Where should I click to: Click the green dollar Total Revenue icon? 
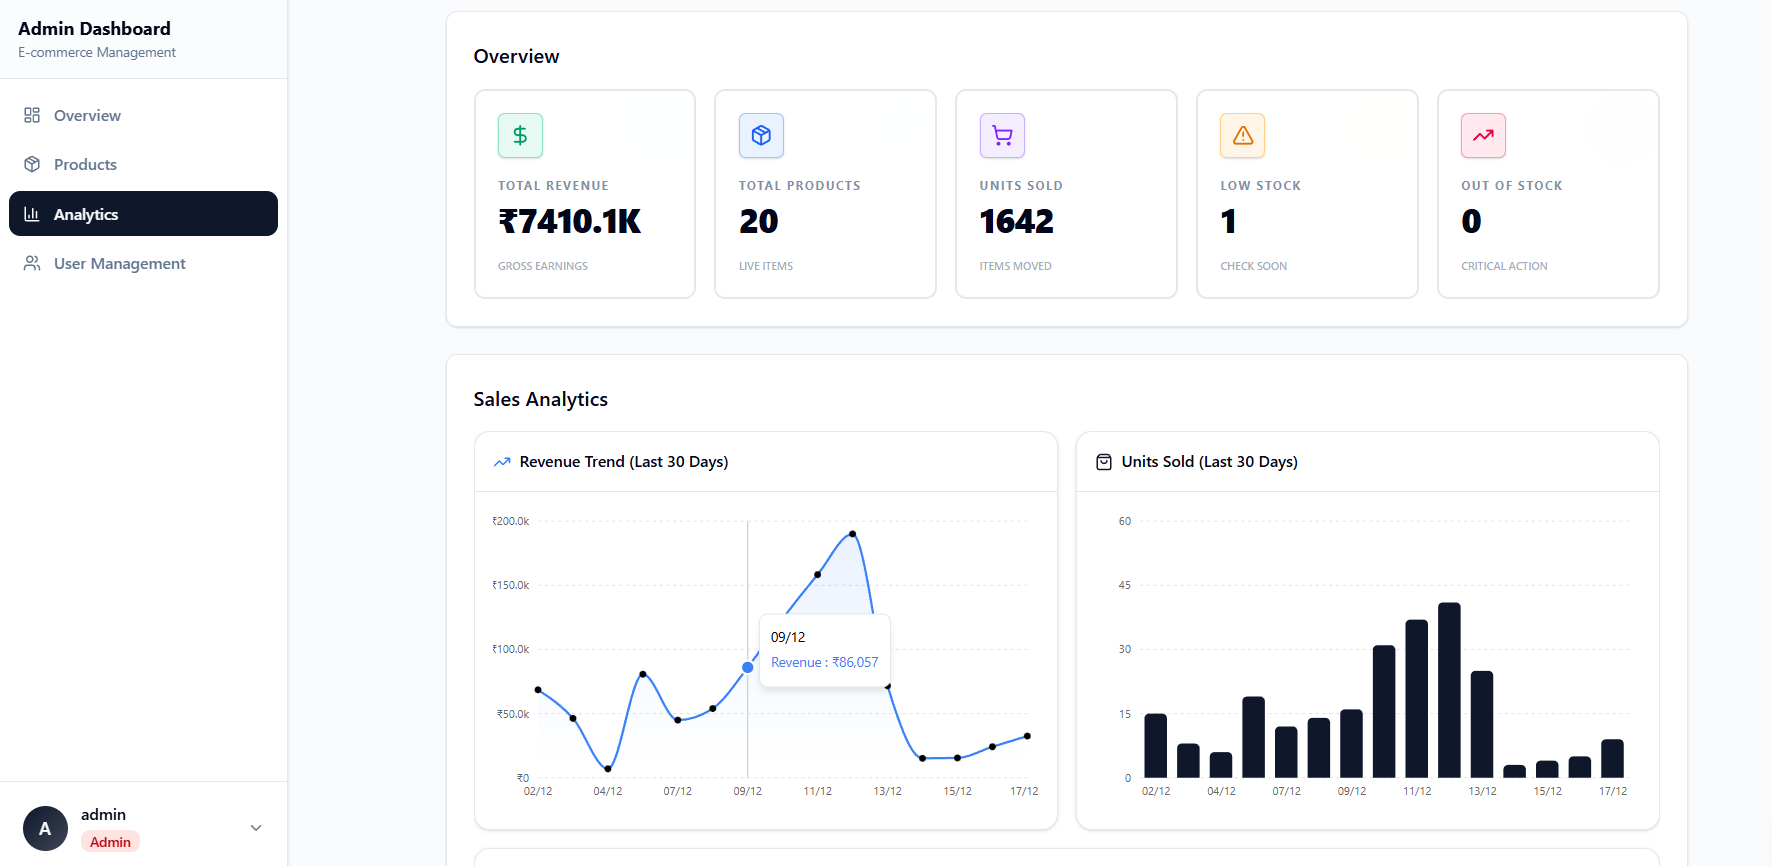coord(520,135)
